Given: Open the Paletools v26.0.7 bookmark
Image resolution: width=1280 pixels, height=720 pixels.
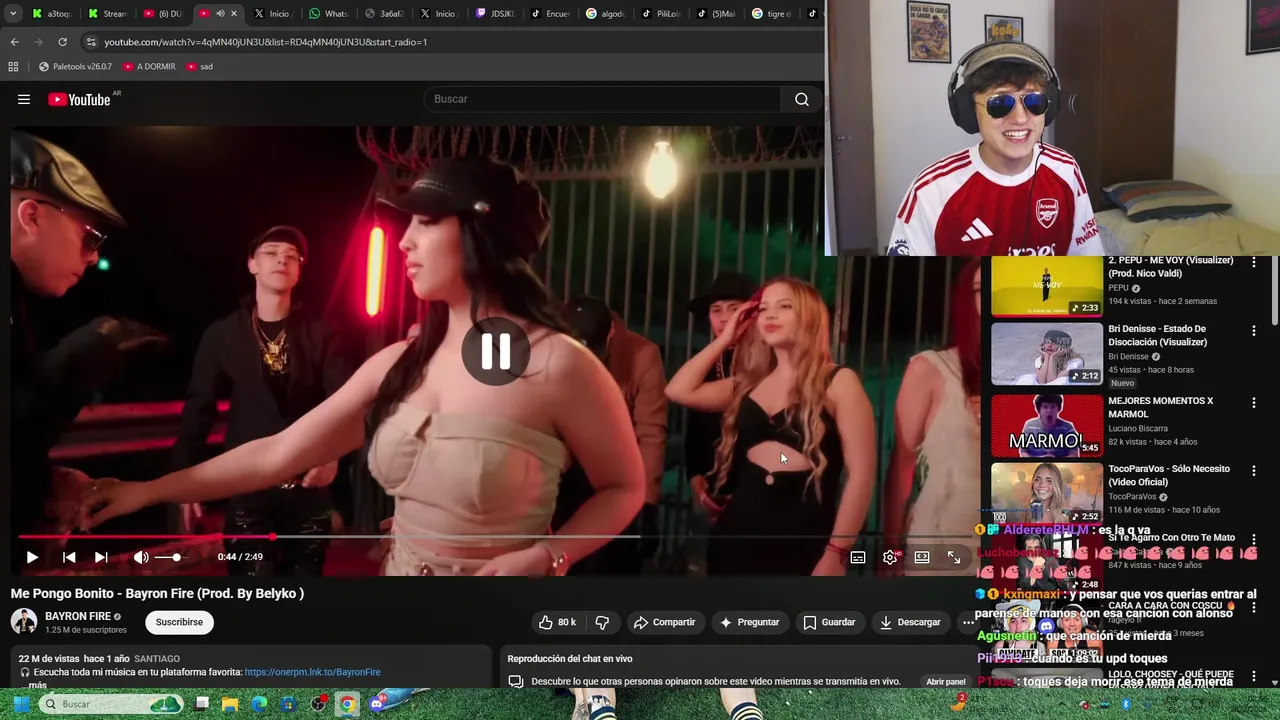Looking at the screenshot, I should [75, 67].
